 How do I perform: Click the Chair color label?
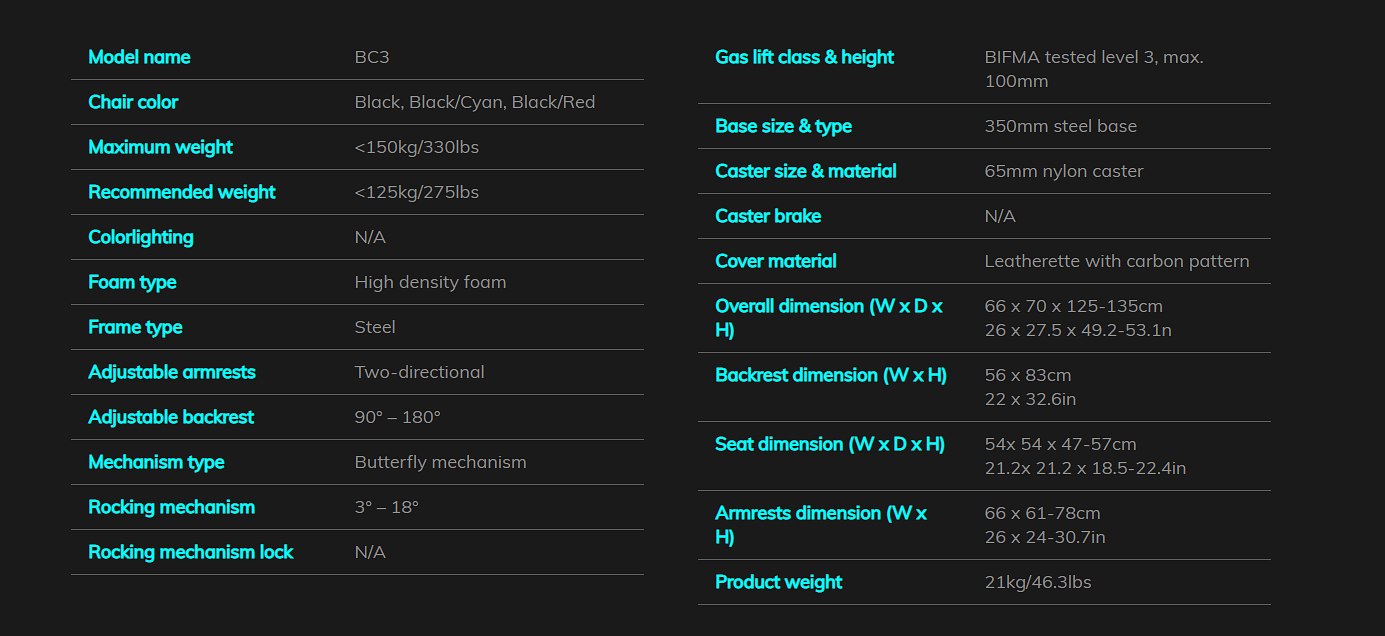point(133,102)
